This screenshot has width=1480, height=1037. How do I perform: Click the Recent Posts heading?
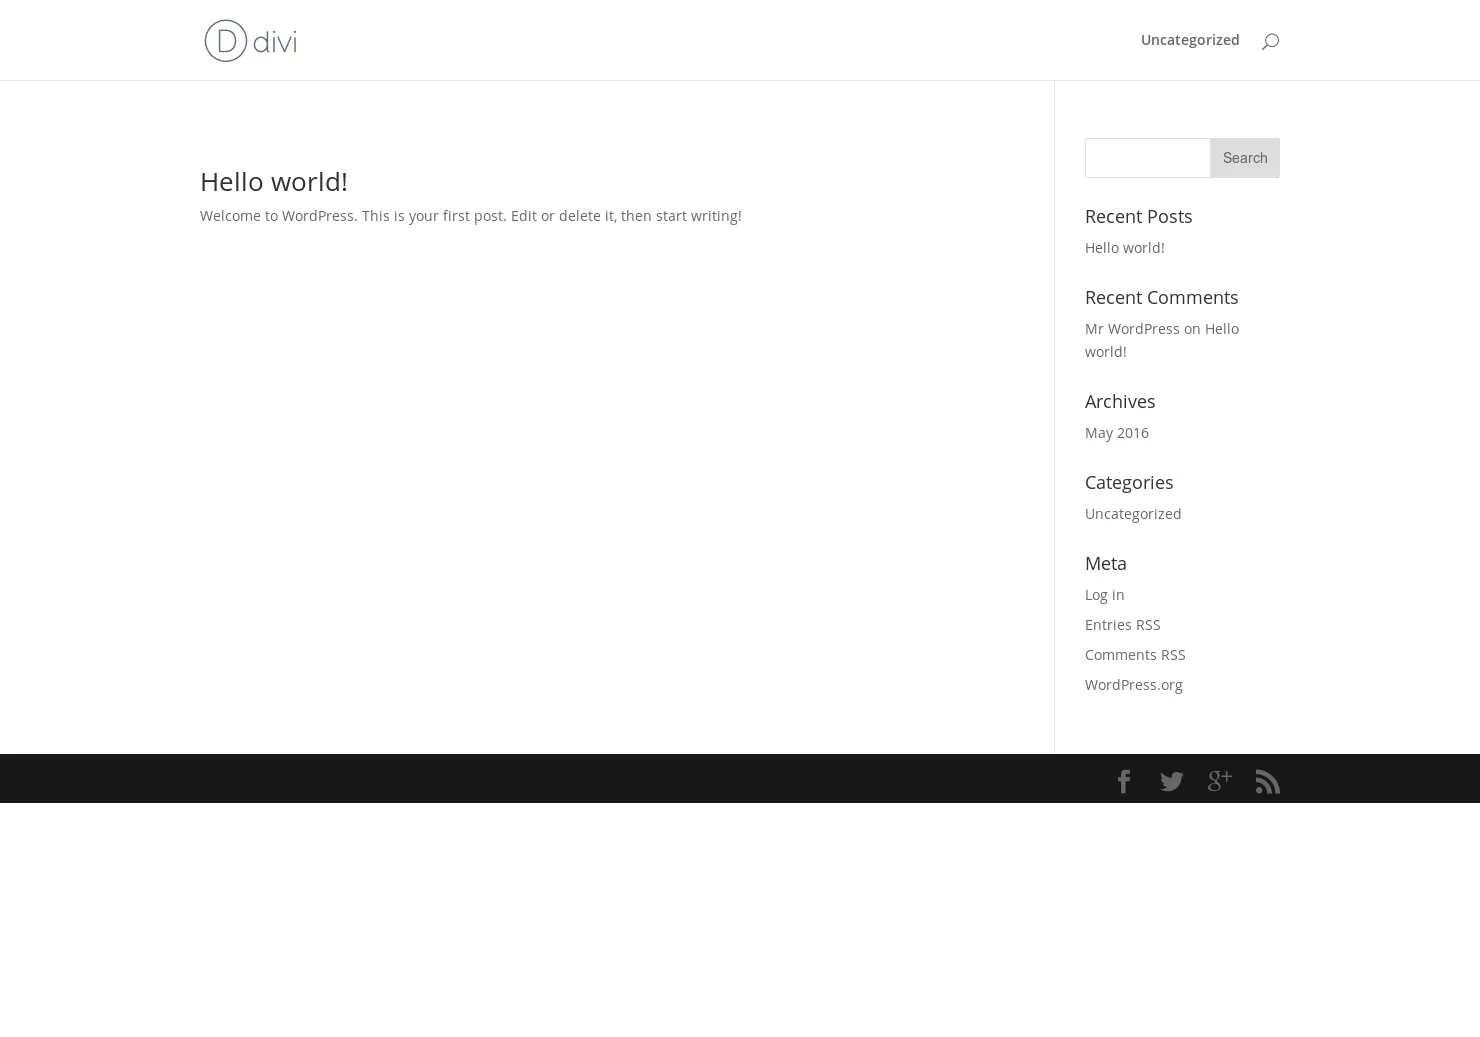[1139, 216]
